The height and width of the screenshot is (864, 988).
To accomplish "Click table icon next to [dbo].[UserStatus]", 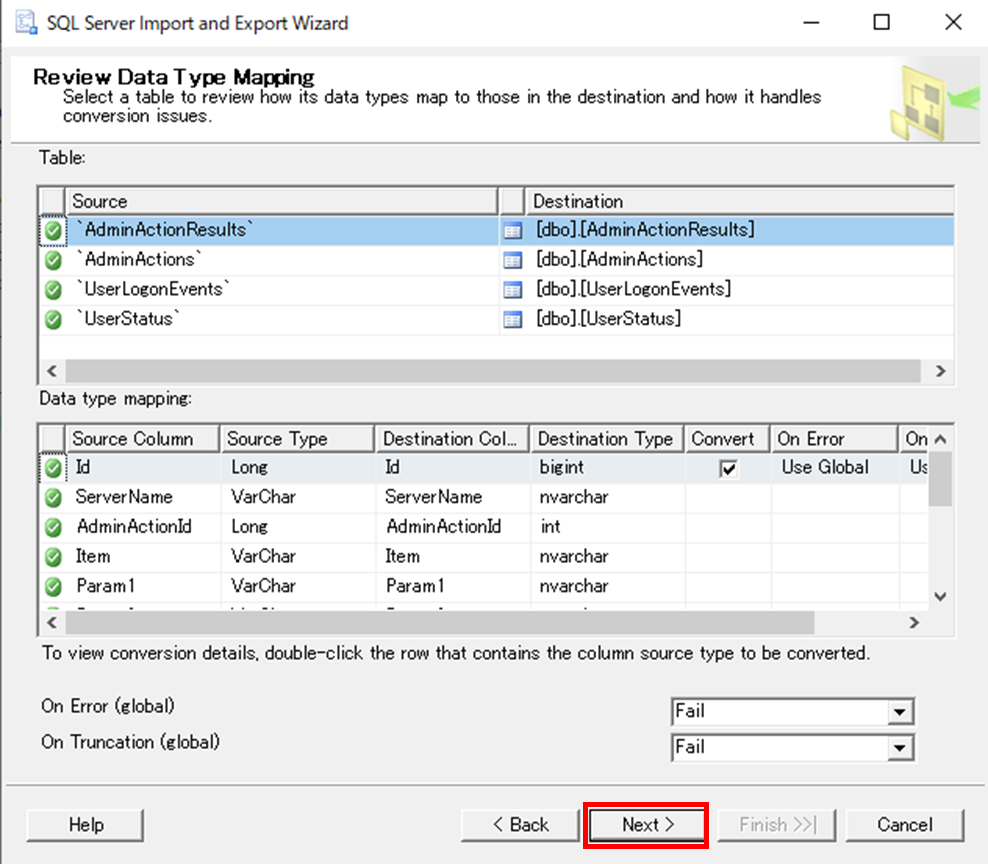I will point(513,320).
